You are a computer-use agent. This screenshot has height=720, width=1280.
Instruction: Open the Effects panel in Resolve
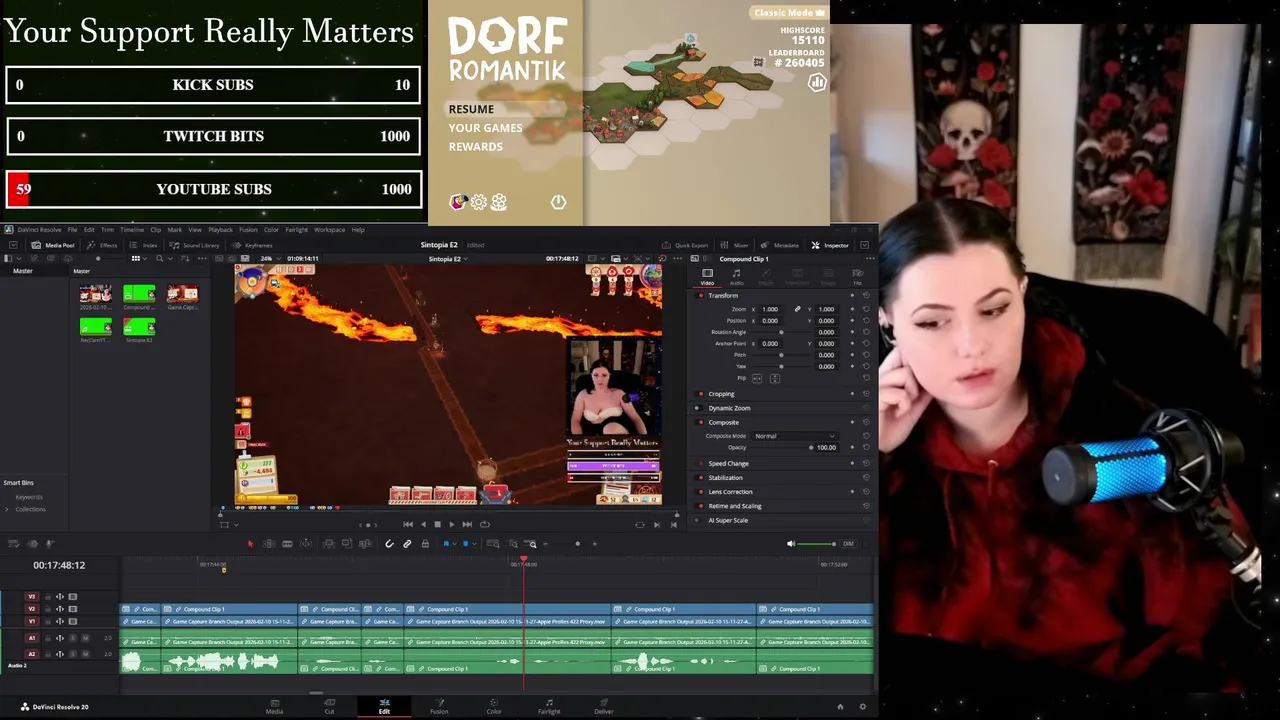coord(103,245)
